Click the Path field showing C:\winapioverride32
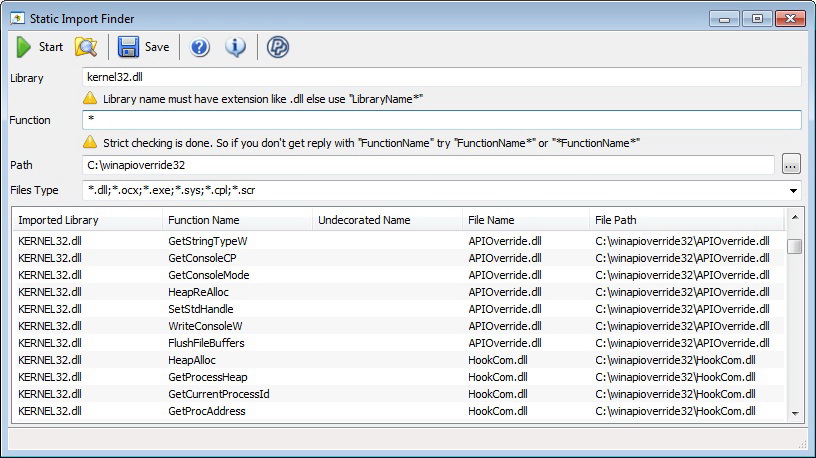This screenshot has height=458, width=816. [x=428, y=164]
